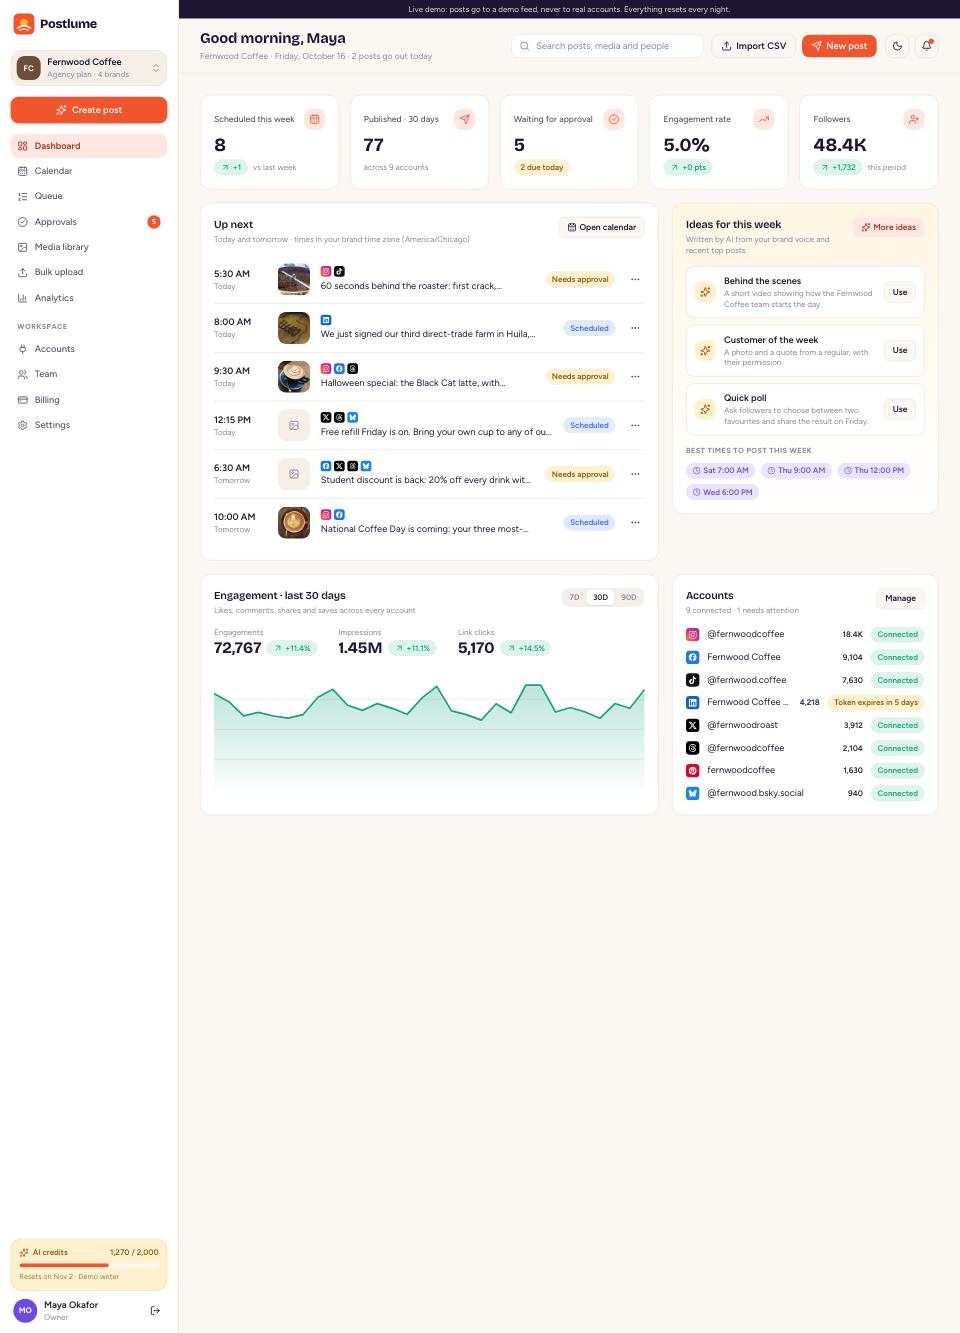Open Analytics from the sidebar
The width and height of the screenshot is (960, 1333).
[x=89, y=298]
